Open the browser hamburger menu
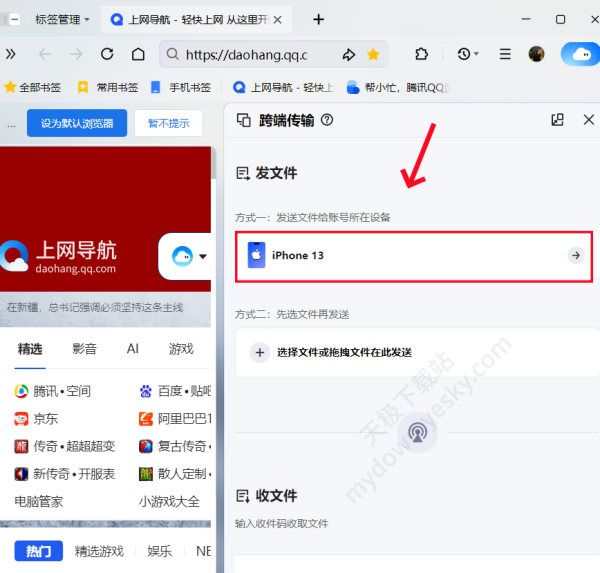The height and width of the screenshot is (573, 600). pyautogui.click(x=505, y=54)
